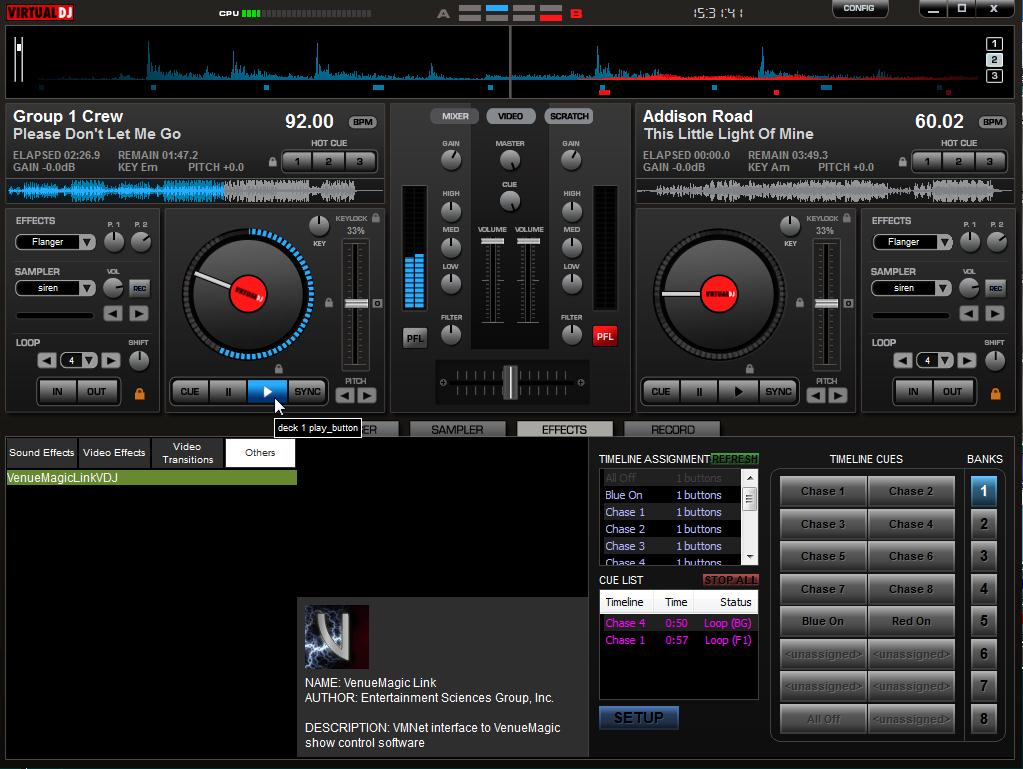Halve loop length on left deck
The image size is (1023, 769).
click(46, 360)
